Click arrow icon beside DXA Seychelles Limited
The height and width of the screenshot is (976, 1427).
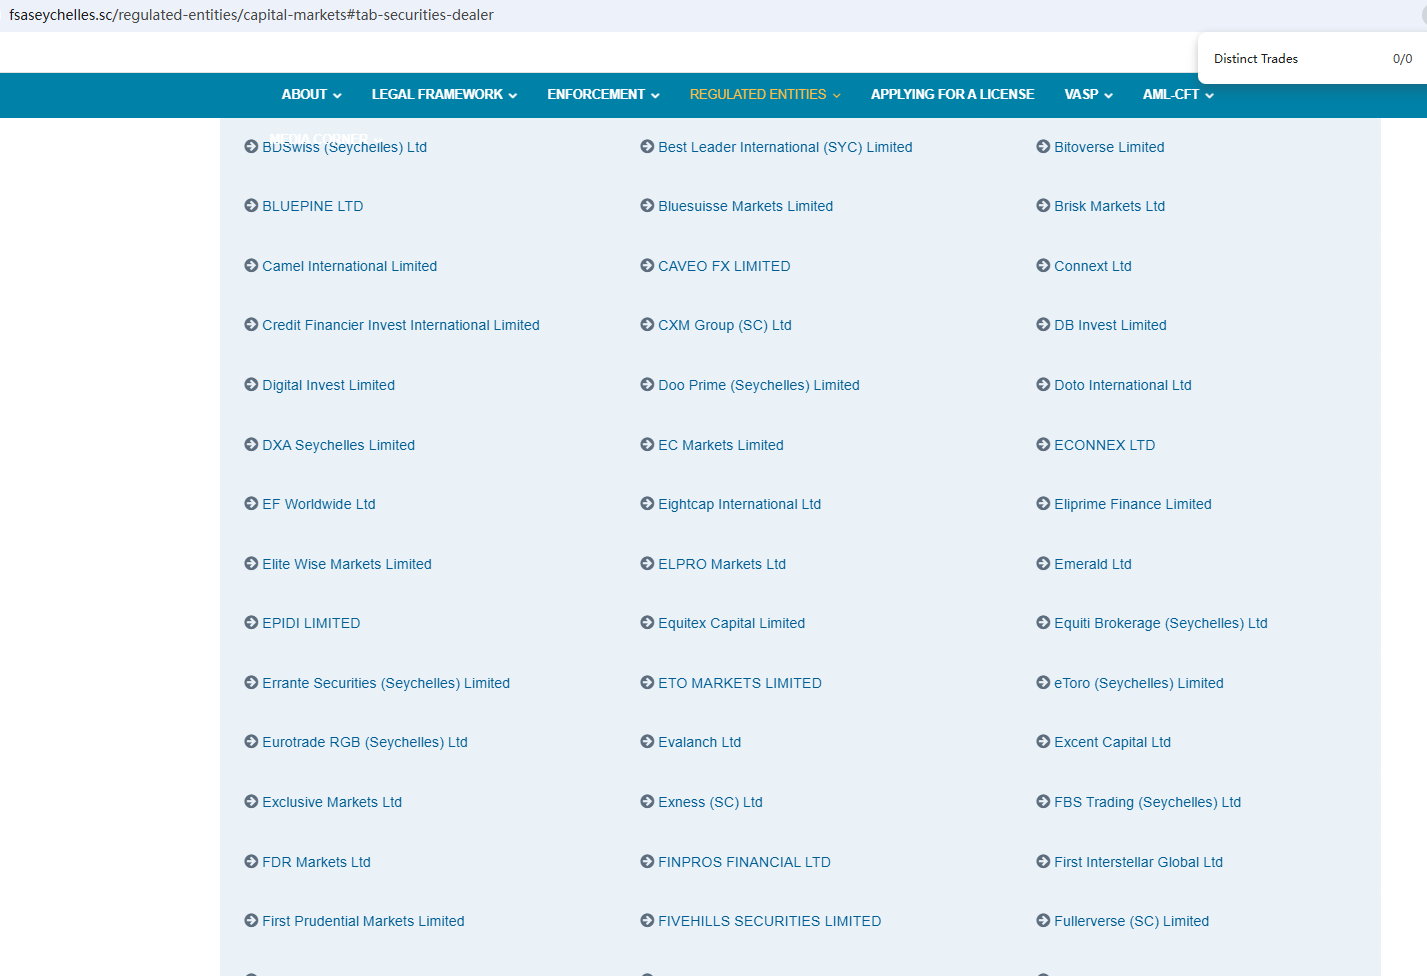pos(251,445)
